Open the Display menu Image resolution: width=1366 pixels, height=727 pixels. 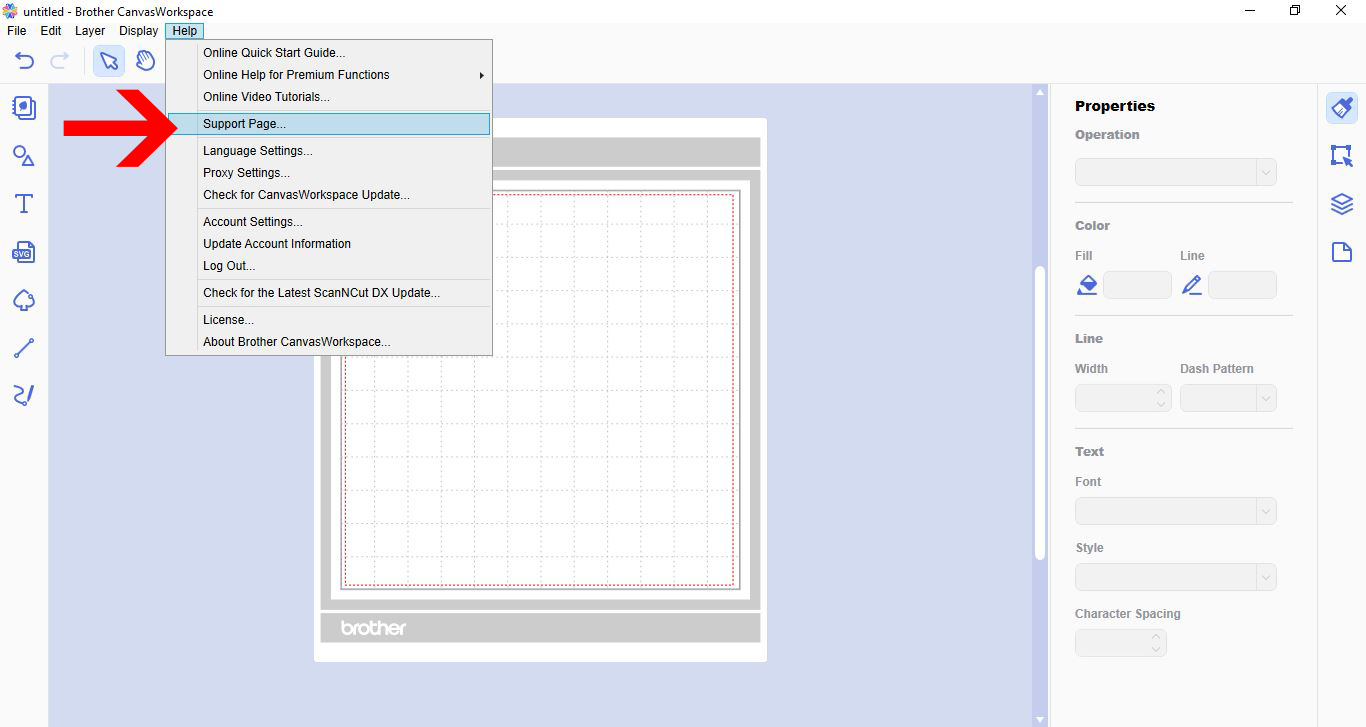[138, 31]
